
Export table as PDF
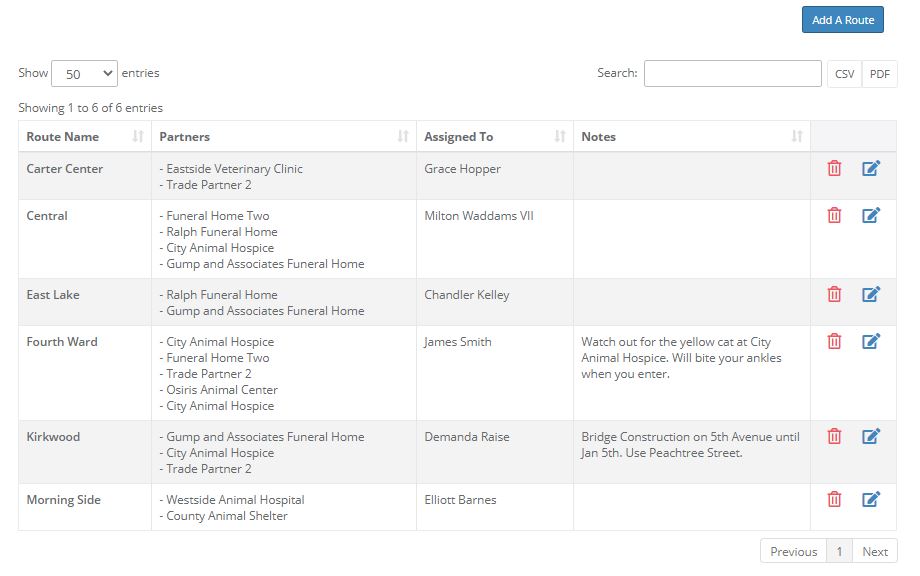click(x=879, y=74)
